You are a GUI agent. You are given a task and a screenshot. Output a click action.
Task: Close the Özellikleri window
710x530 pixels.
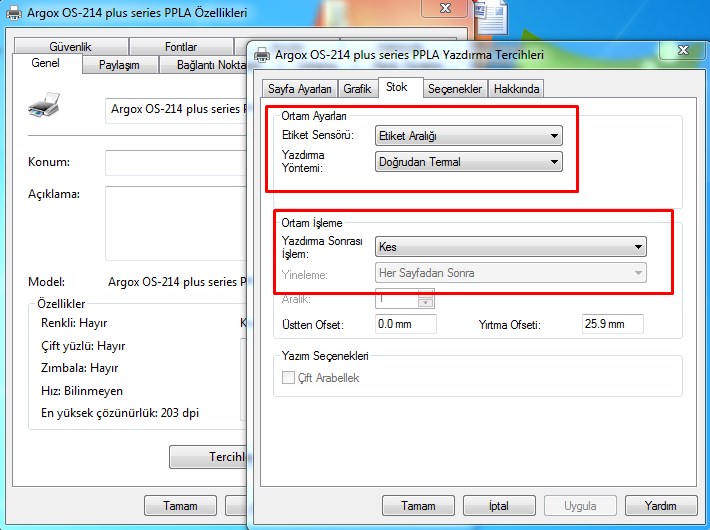point(446,8)
